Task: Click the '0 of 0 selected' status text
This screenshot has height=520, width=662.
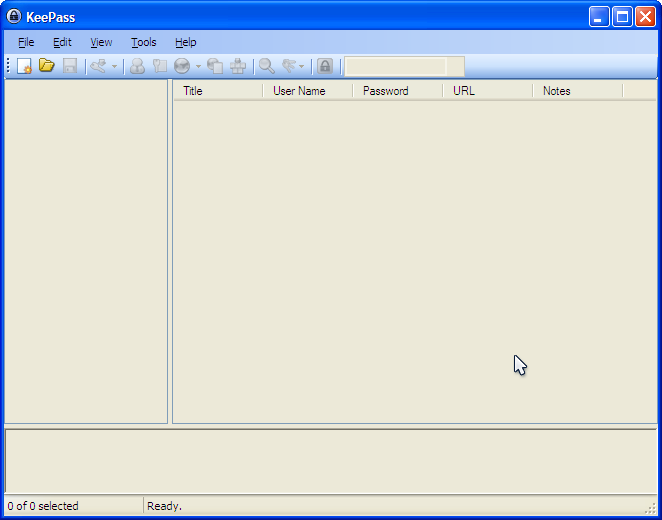Action: [43, 506]
